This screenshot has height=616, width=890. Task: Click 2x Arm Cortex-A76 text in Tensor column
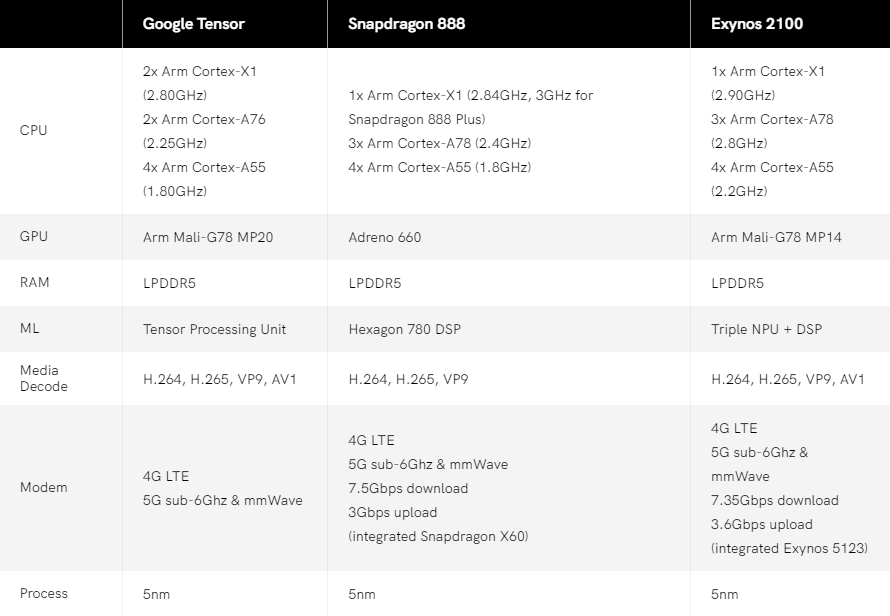[204, 119]
